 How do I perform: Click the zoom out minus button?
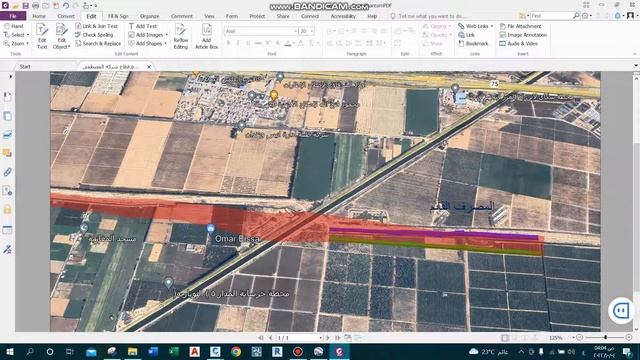tap(580, 338)
